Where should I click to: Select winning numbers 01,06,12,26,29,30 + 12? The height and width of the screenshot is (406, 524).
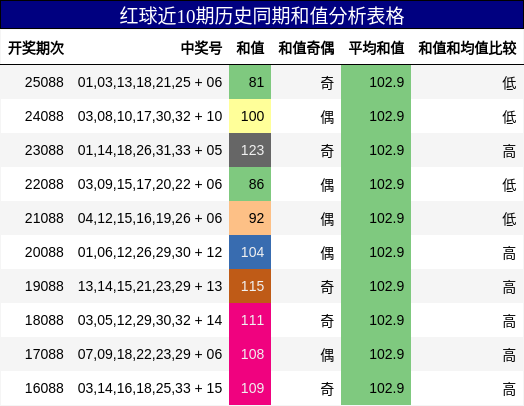[150, 252]
